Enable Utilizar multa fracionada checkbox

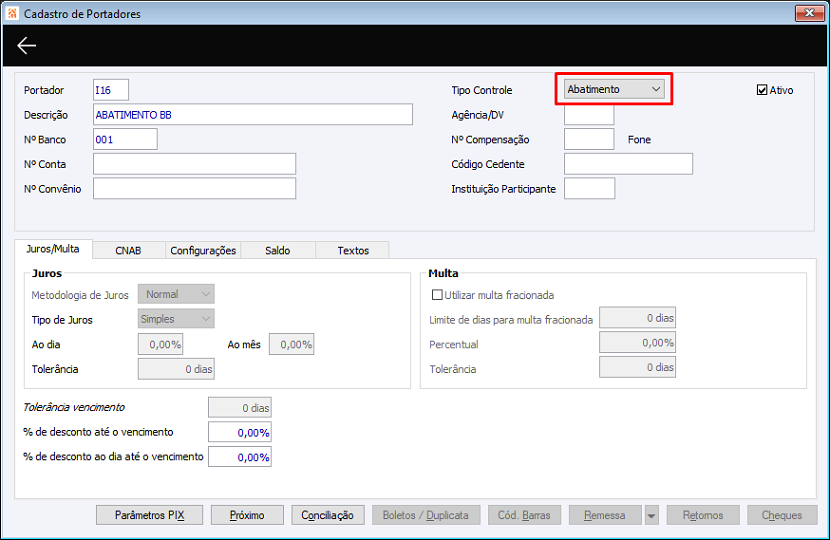(x=437, y=295)
